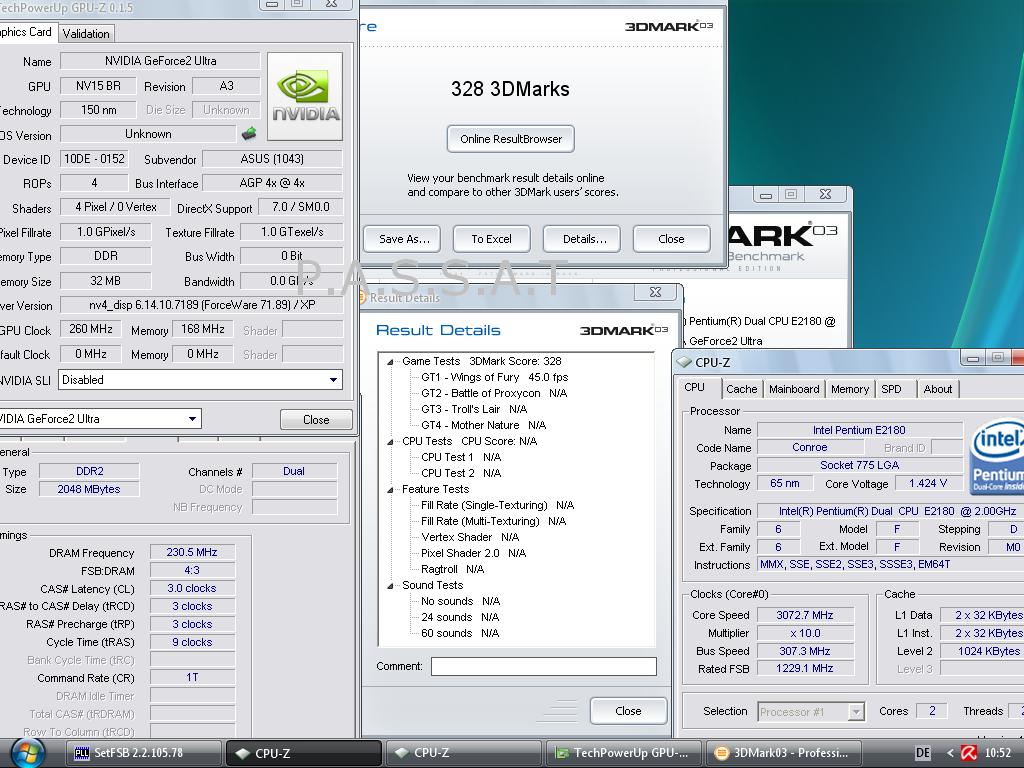The width and height of the screenshot is (1024, 768).
Task: Select CPU Test 1 row
Action: point(461,458)
